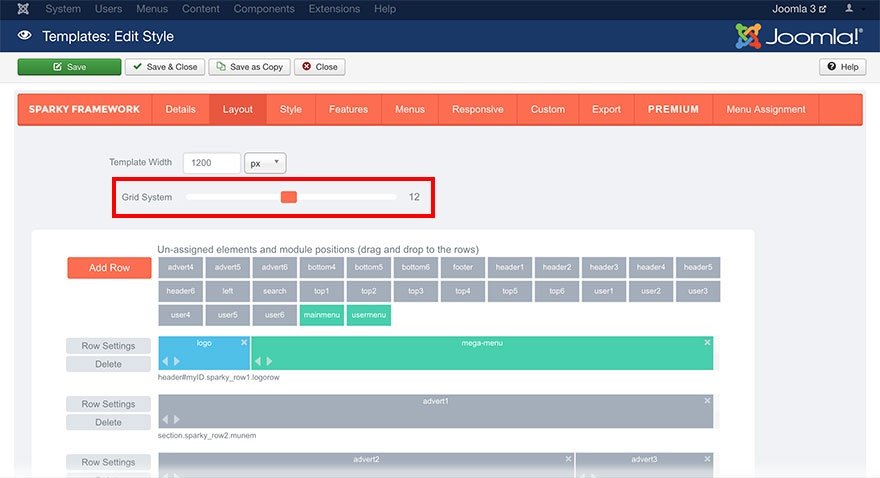Select the advert4 position block
Image resolution: width=880 pixels, height=478 pixels.
tap(180, 267)
